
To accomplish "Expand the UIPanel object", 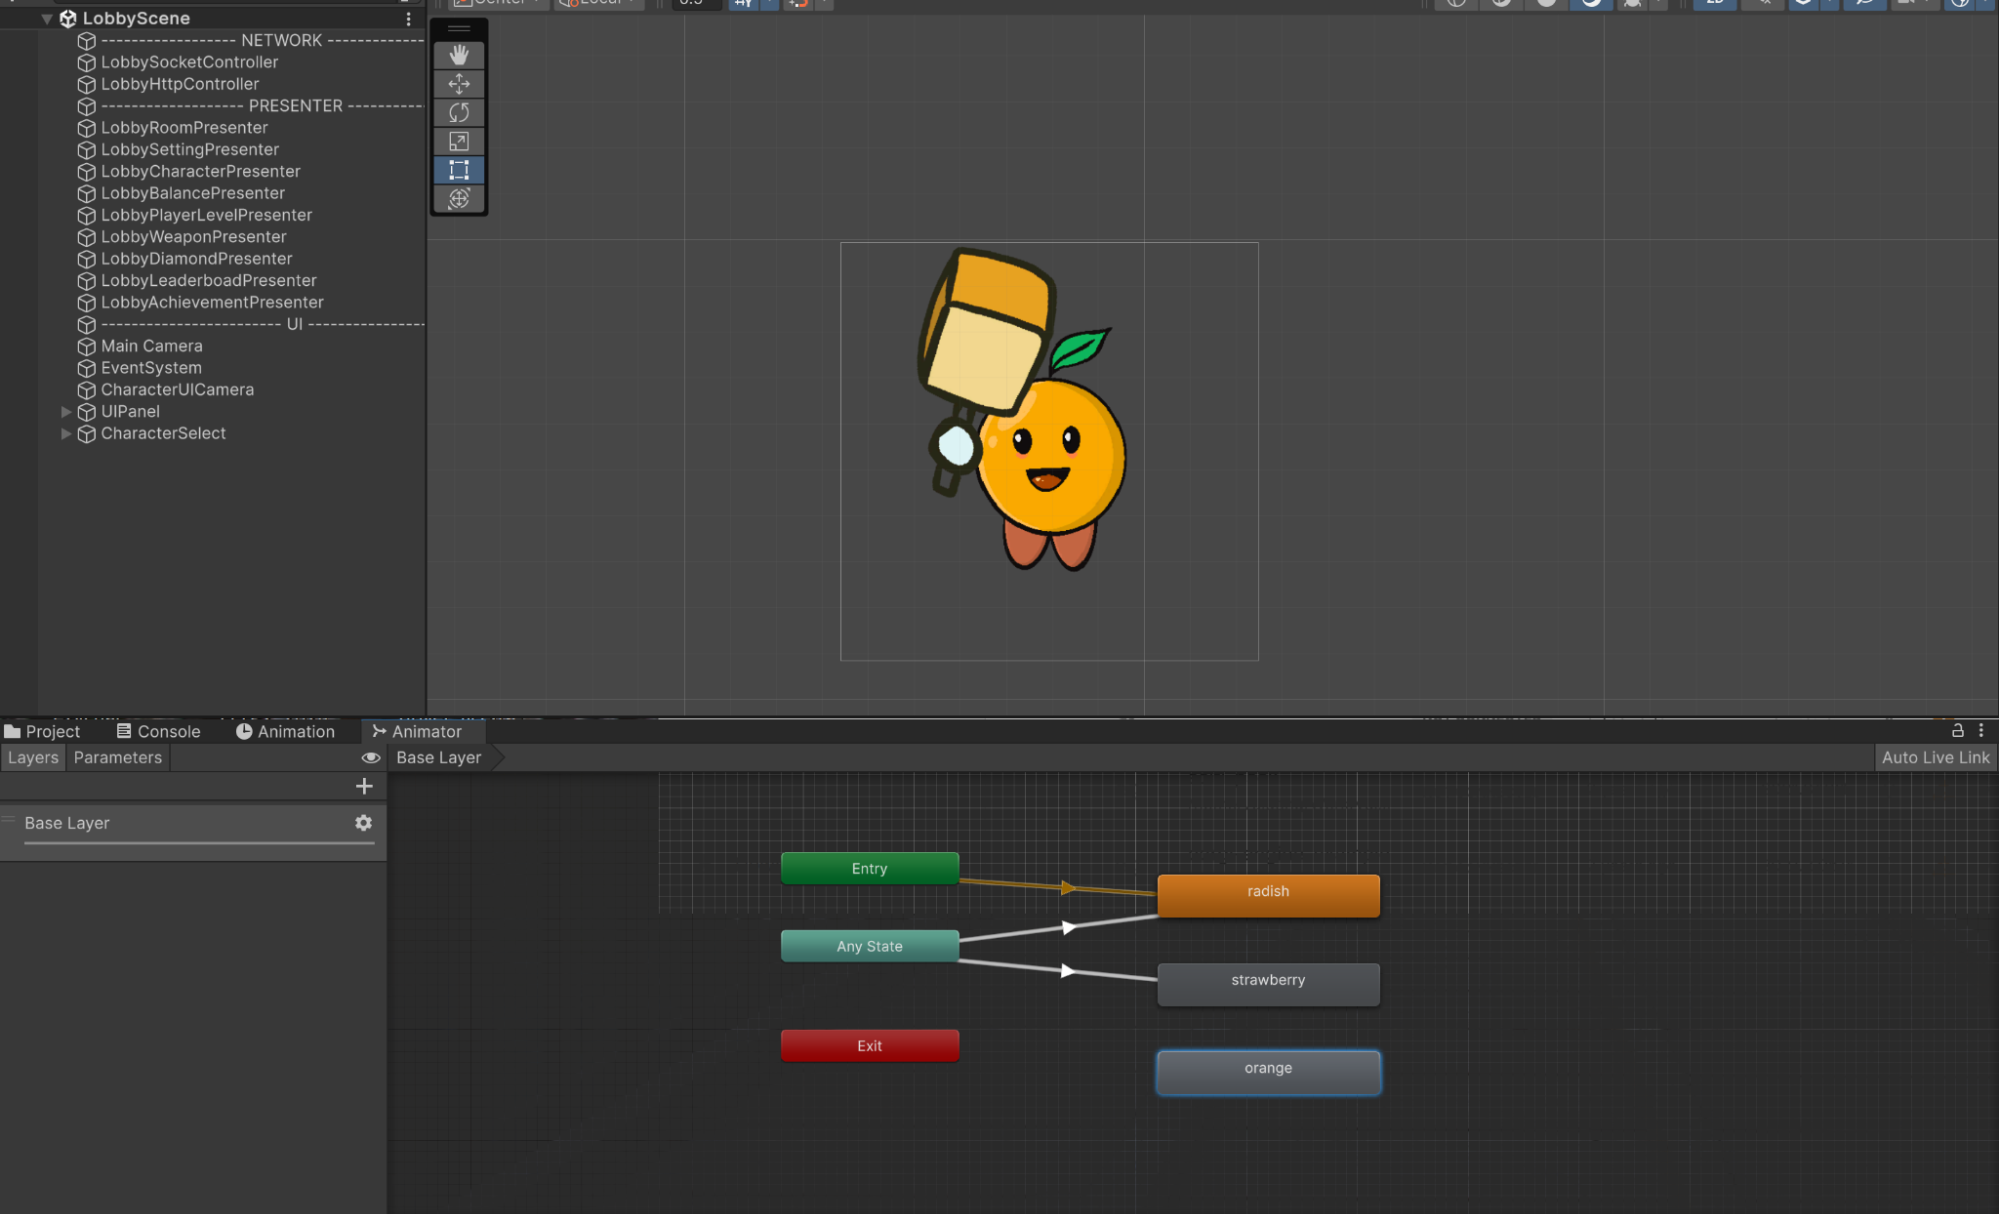I will [66, 412].
